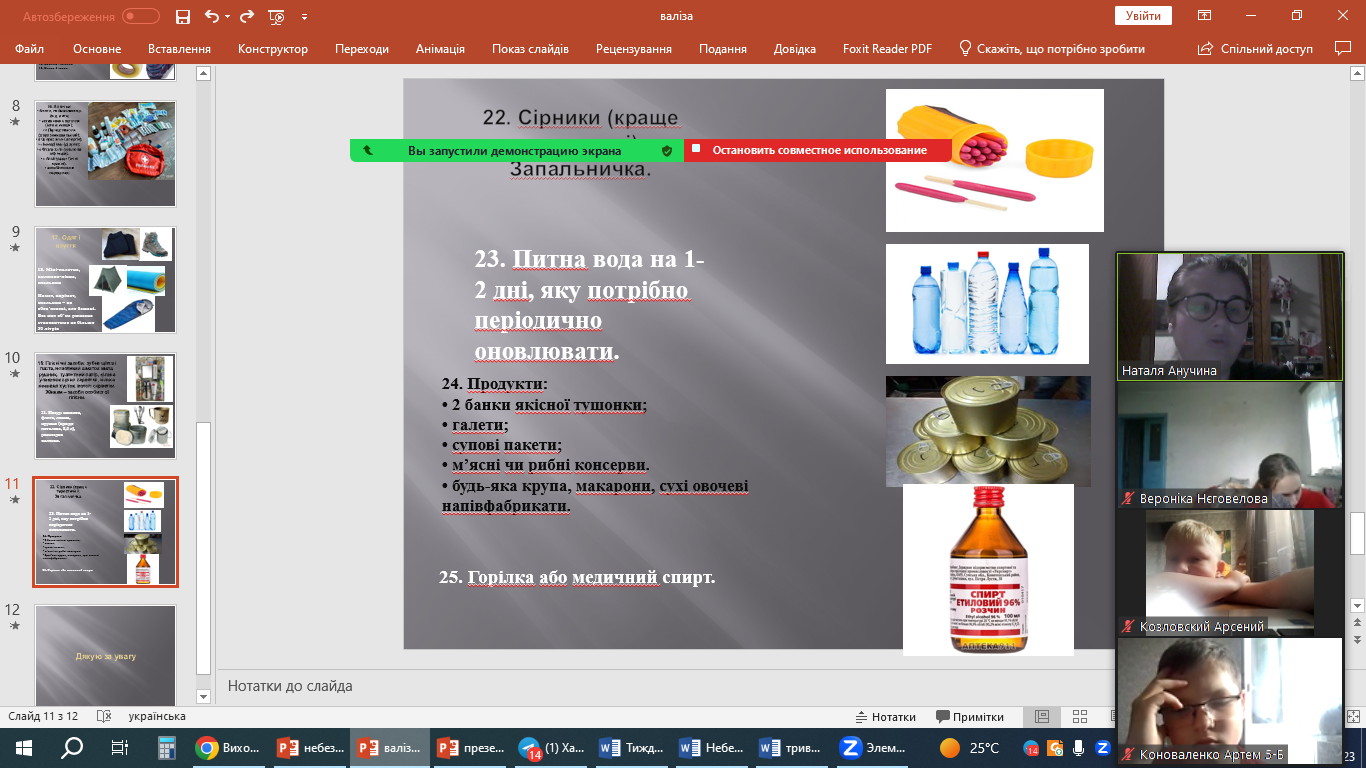This screenshot has width=1366, height=768.
Task: Open the Файл menu tab
Action: (x=30, y=49)
